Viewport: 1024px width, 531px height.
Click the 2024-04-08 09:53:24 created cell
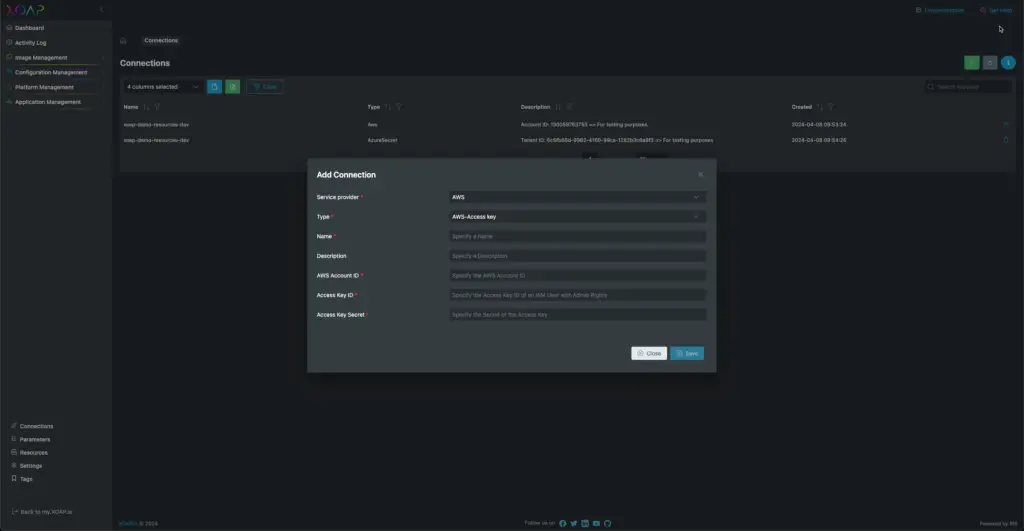point(819,124)
